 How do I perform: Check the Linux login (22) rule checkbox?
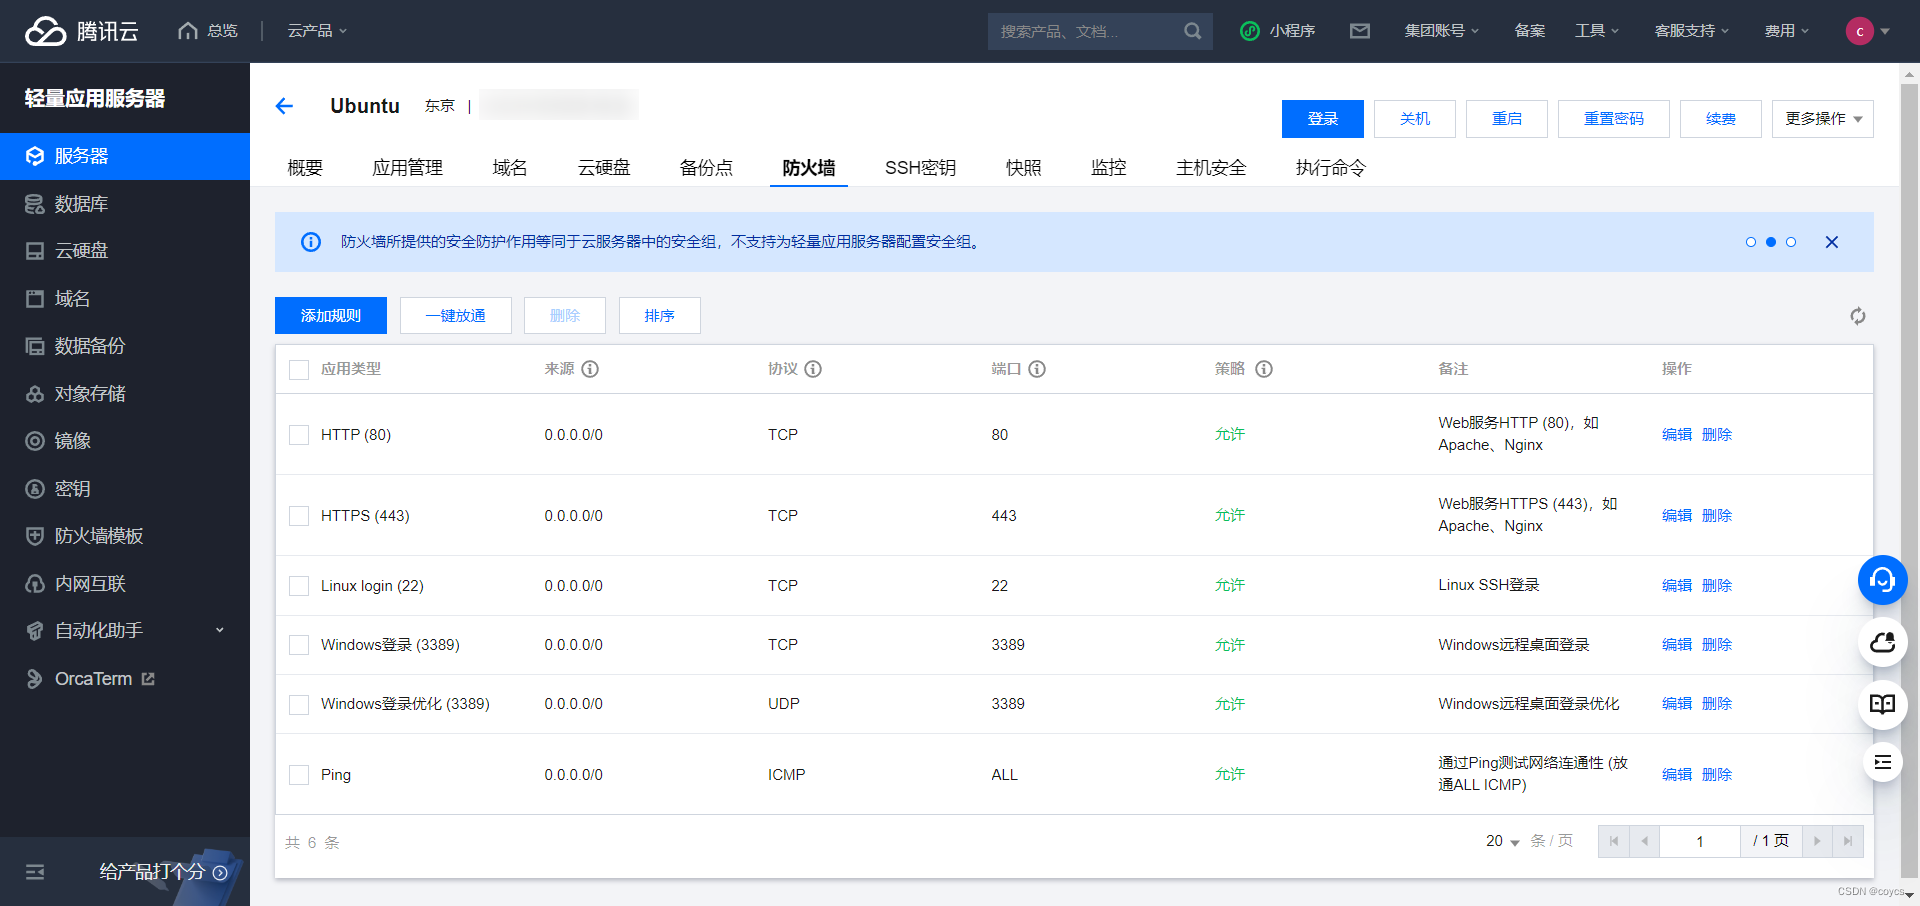(298, 586)
